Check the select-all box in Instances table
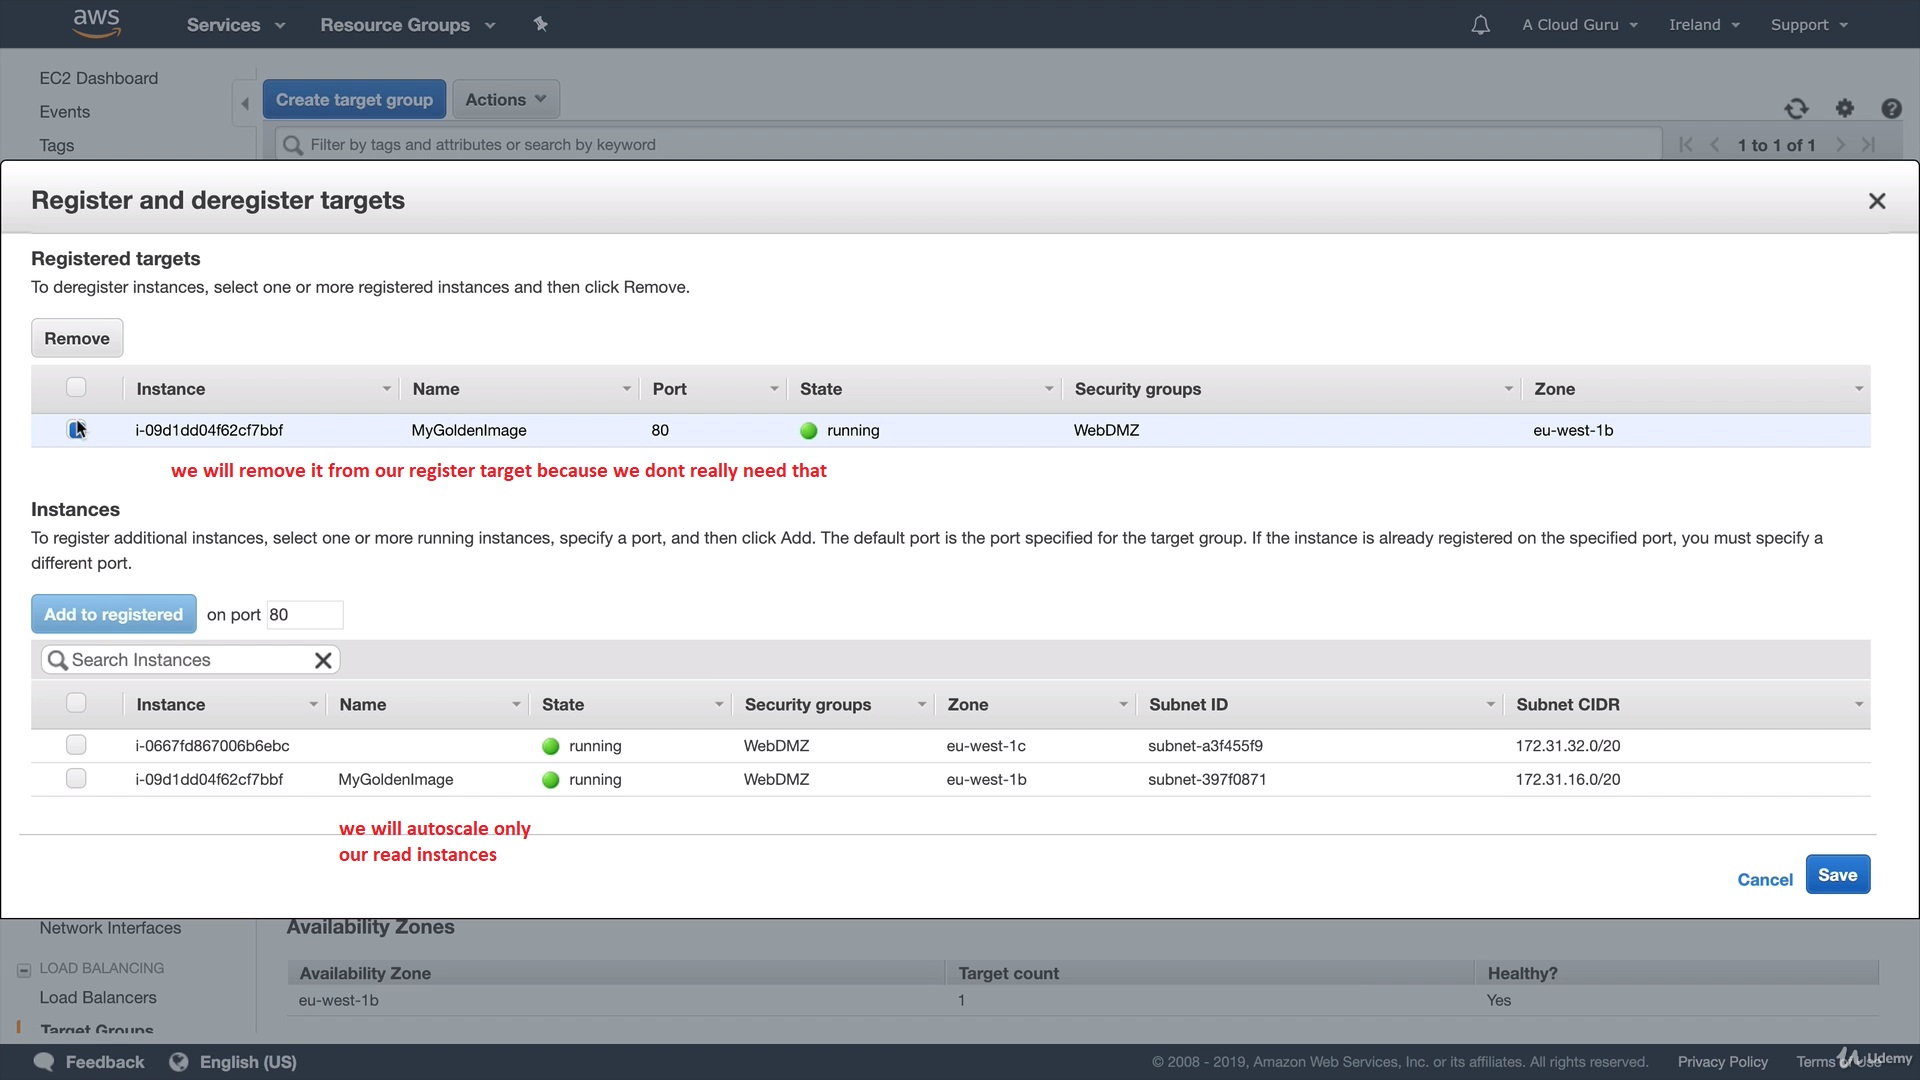Viewport: 1920px width, 1080px height. (76, 703)
